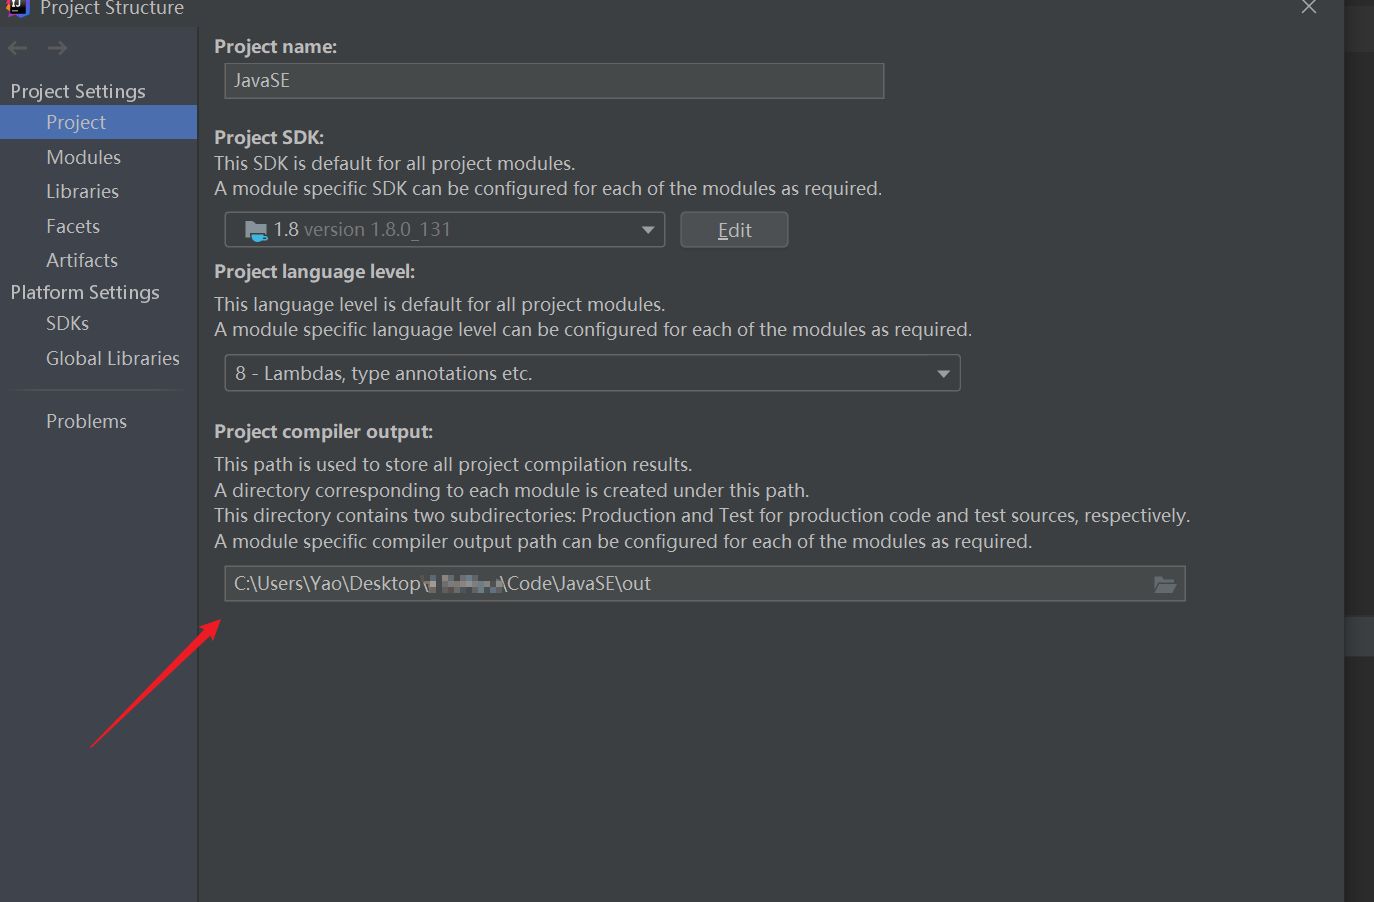Click the Project name input field
This screenshot has width=1374, height=902.
pos(554,81)
